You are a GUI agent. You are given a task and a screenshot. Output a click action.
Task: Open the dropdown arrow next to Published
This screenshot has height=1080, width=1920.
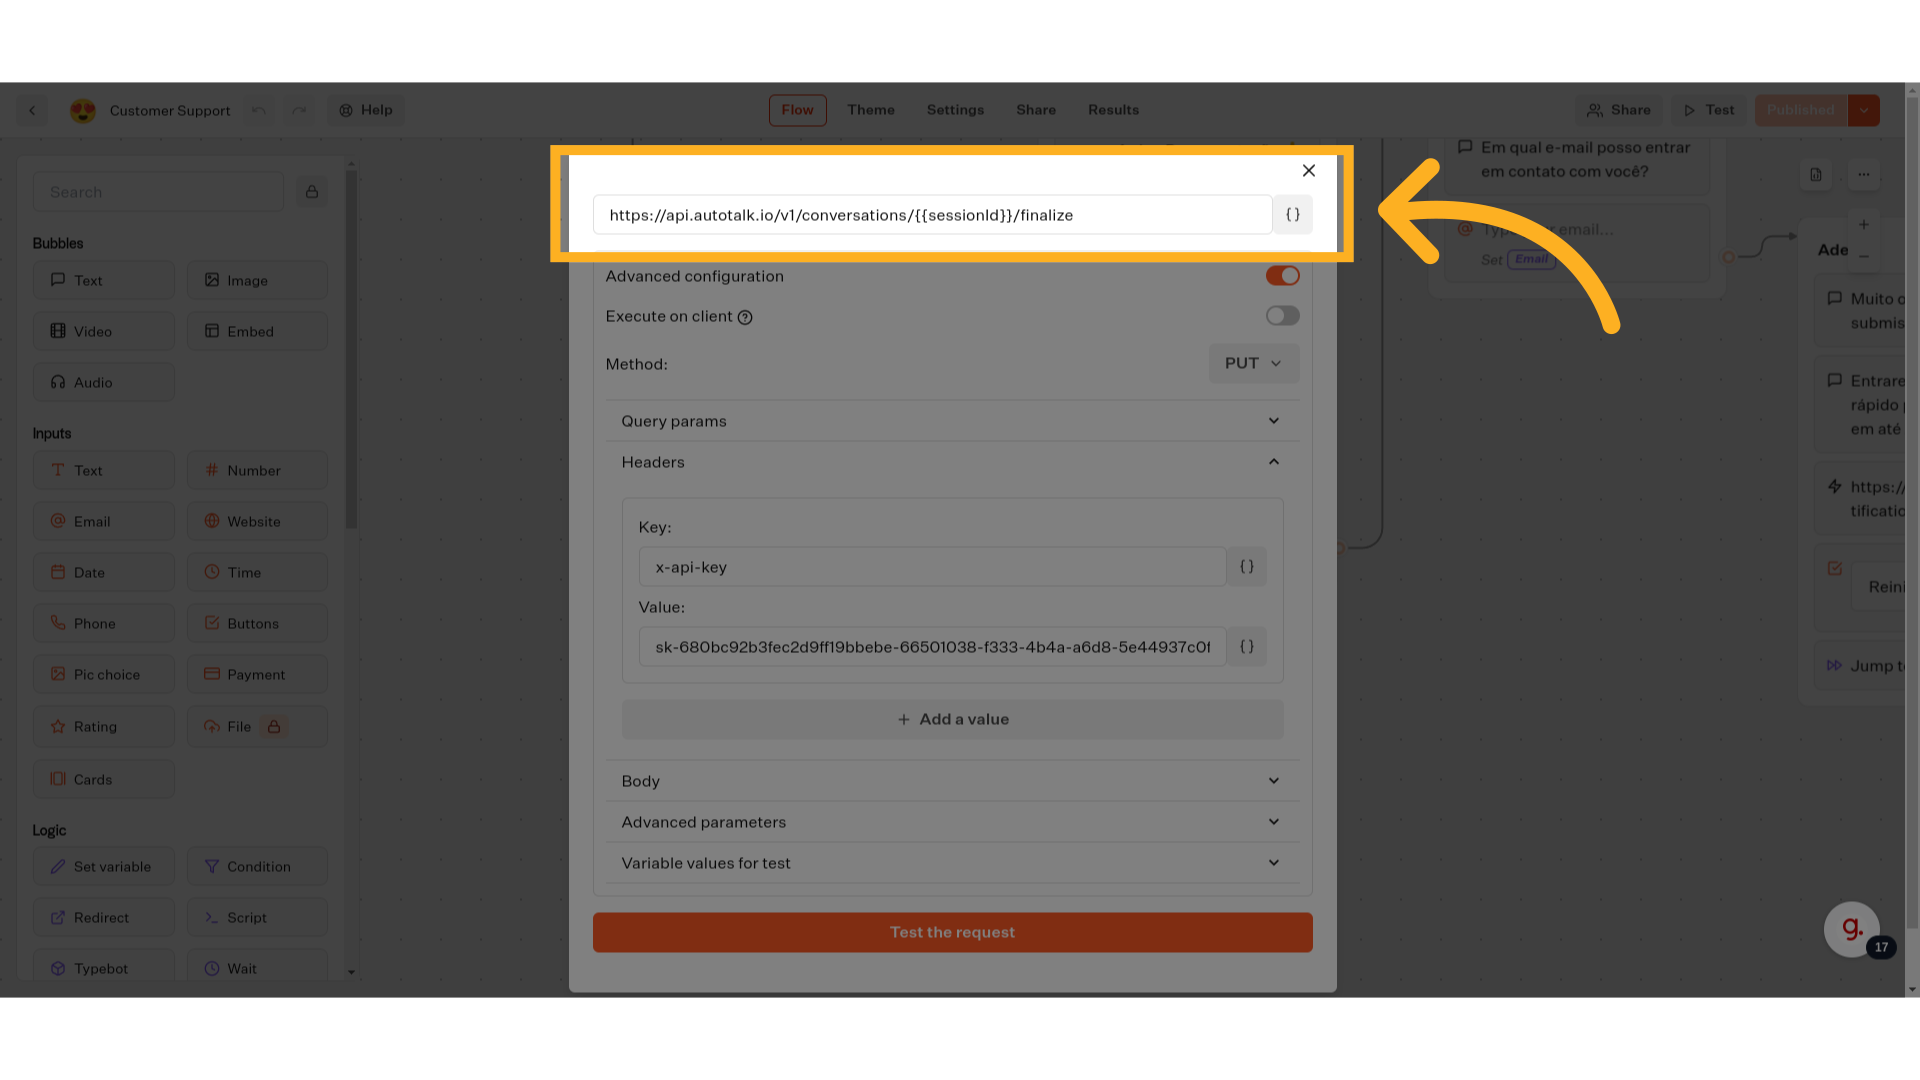(x=1864, y=110)
